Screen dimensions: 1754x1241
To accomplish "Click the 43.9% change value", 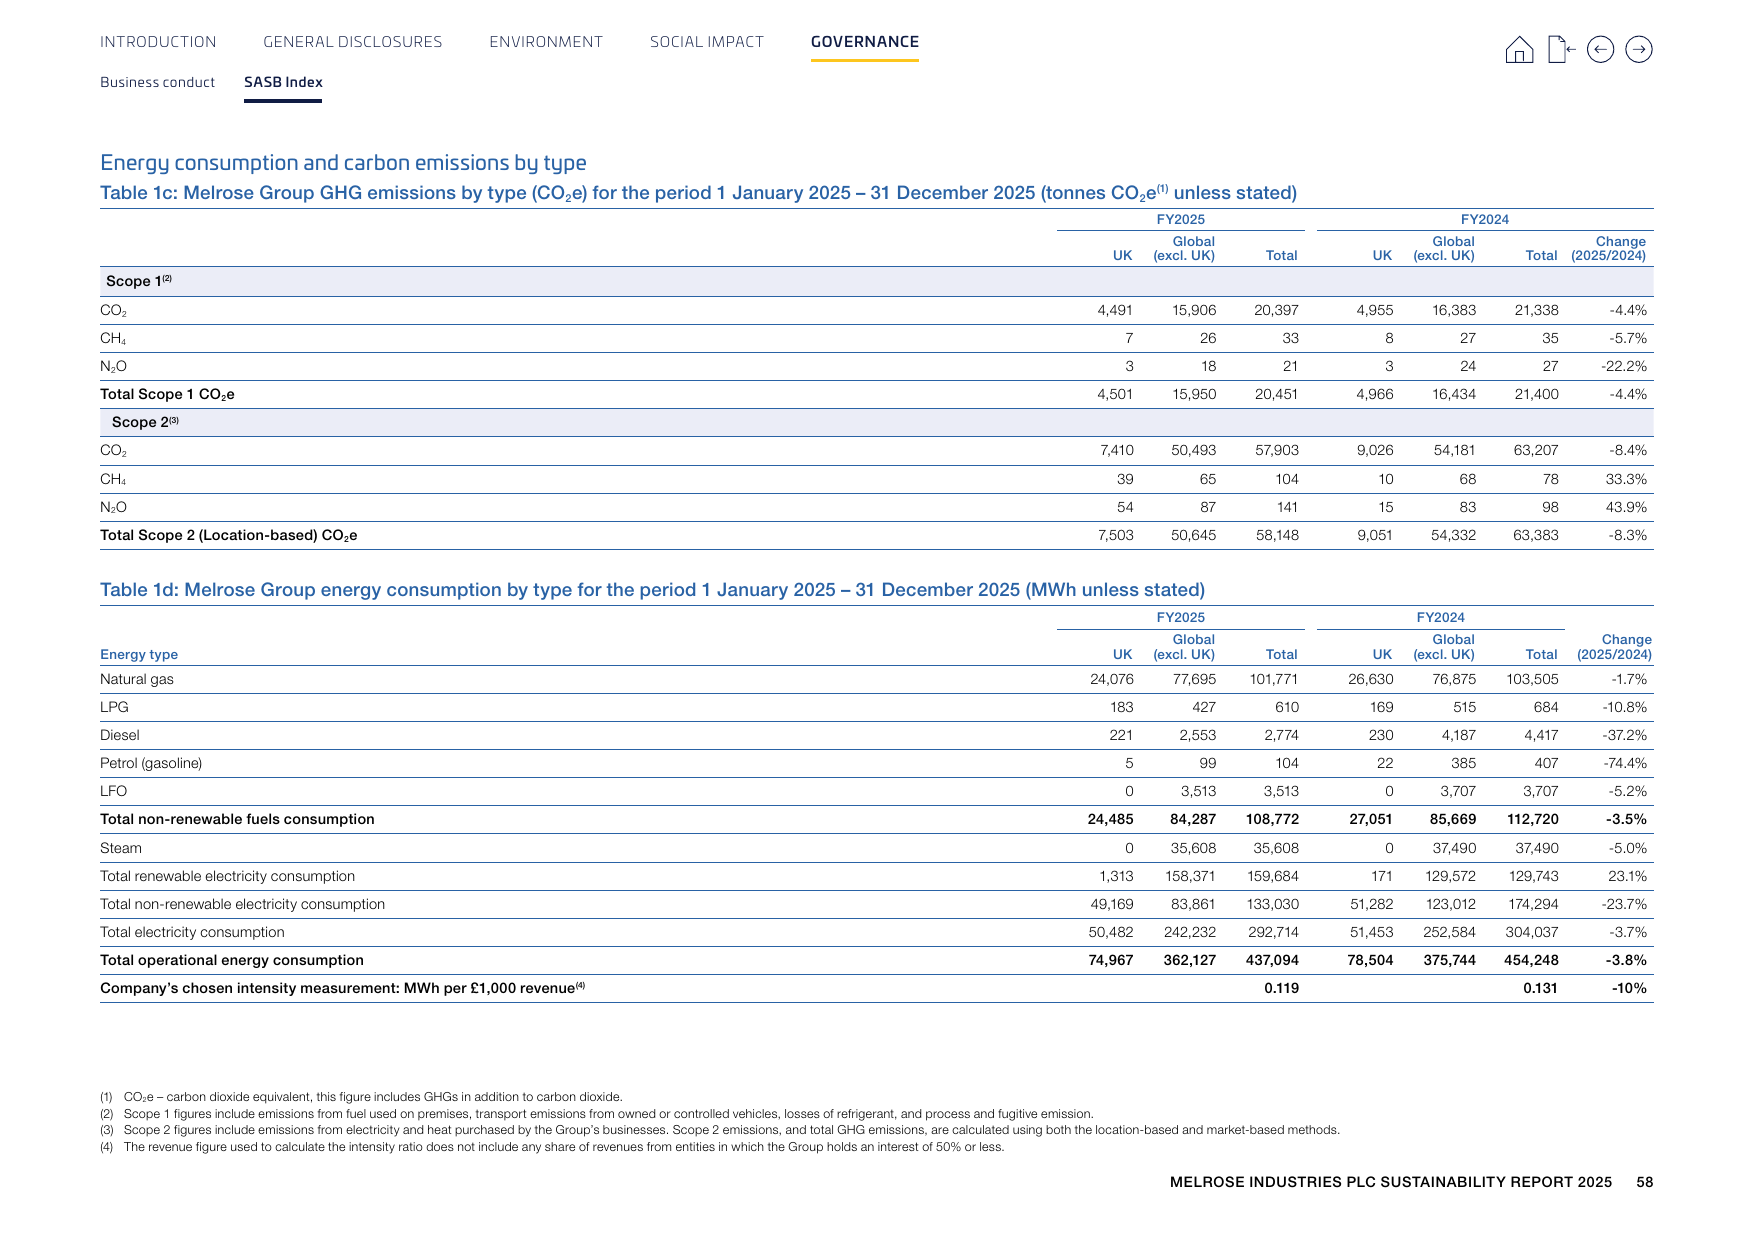I will click(1626, 507).
